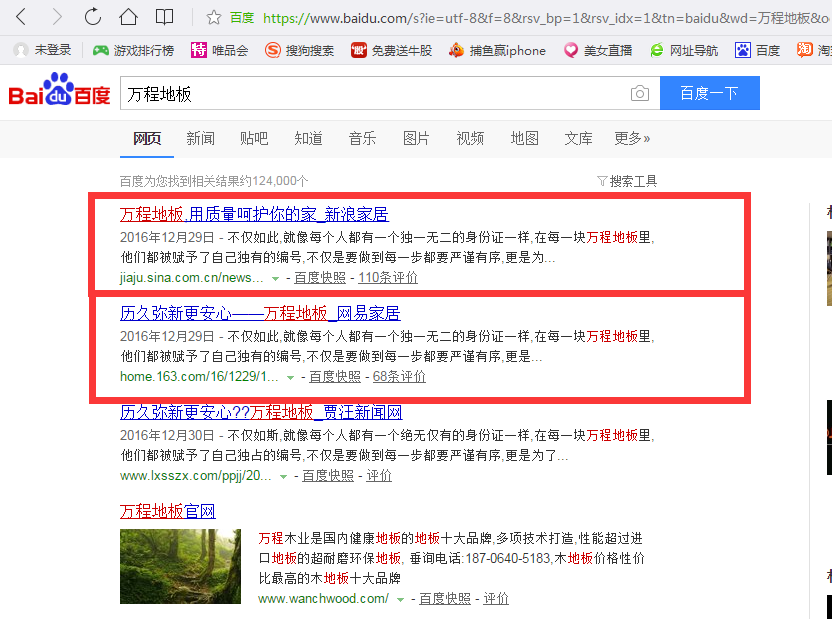
Task: Switch to the 文库 tab
Action: 578,138
